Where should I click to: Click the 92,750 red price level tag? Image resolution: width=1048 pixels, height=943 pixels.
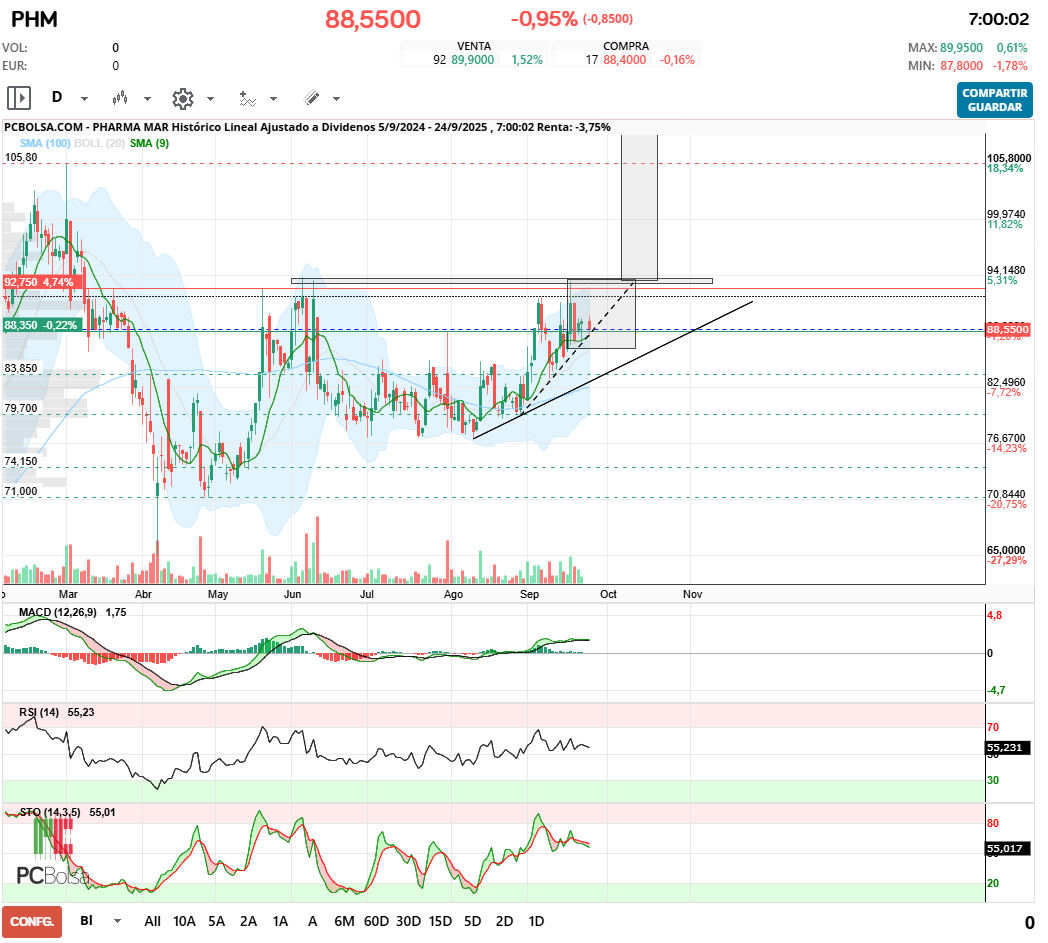click(43, 282)
